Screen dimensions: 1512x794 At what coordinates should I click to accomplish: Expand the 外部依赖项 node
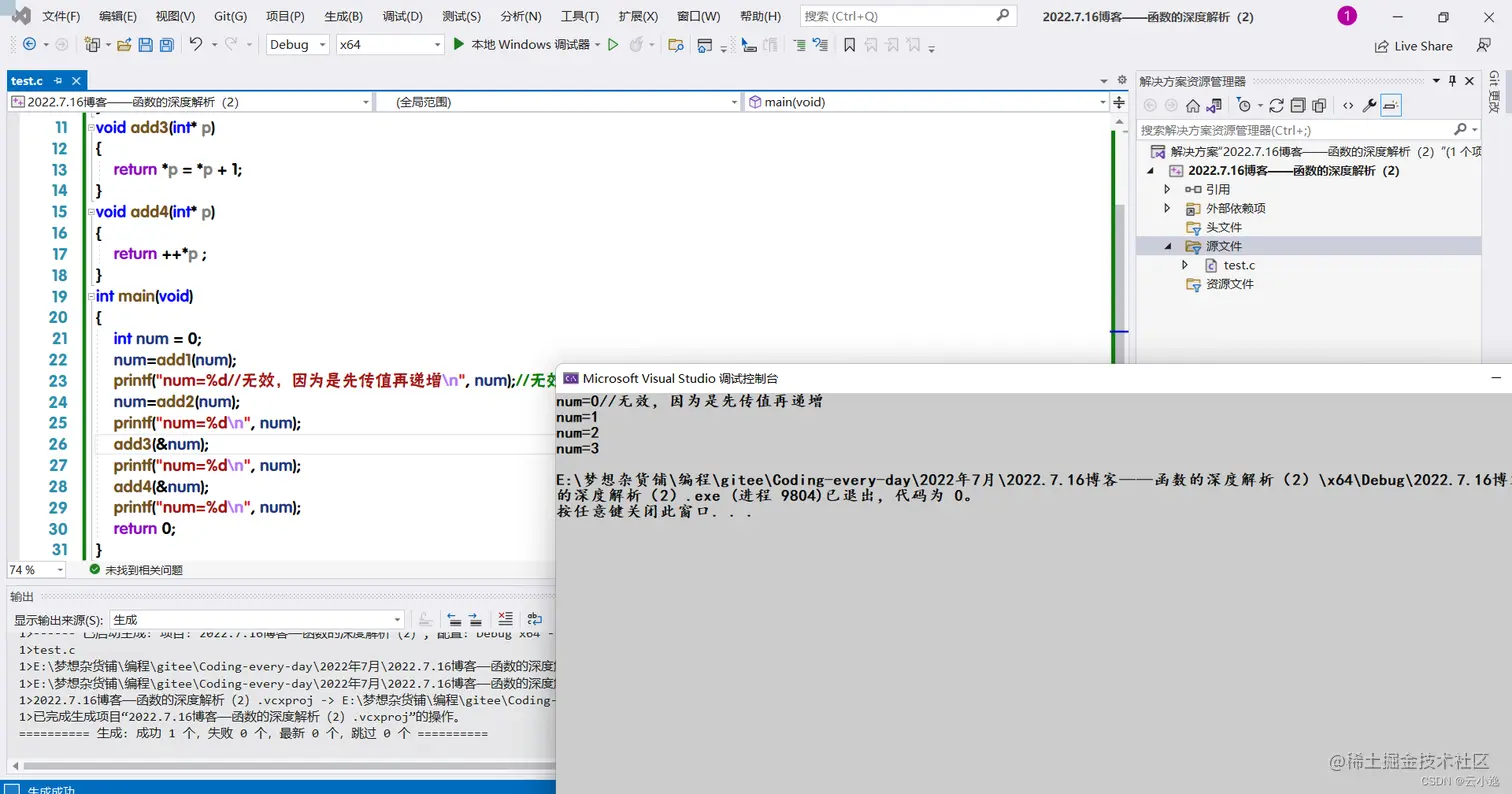[x=1166, y=208]
